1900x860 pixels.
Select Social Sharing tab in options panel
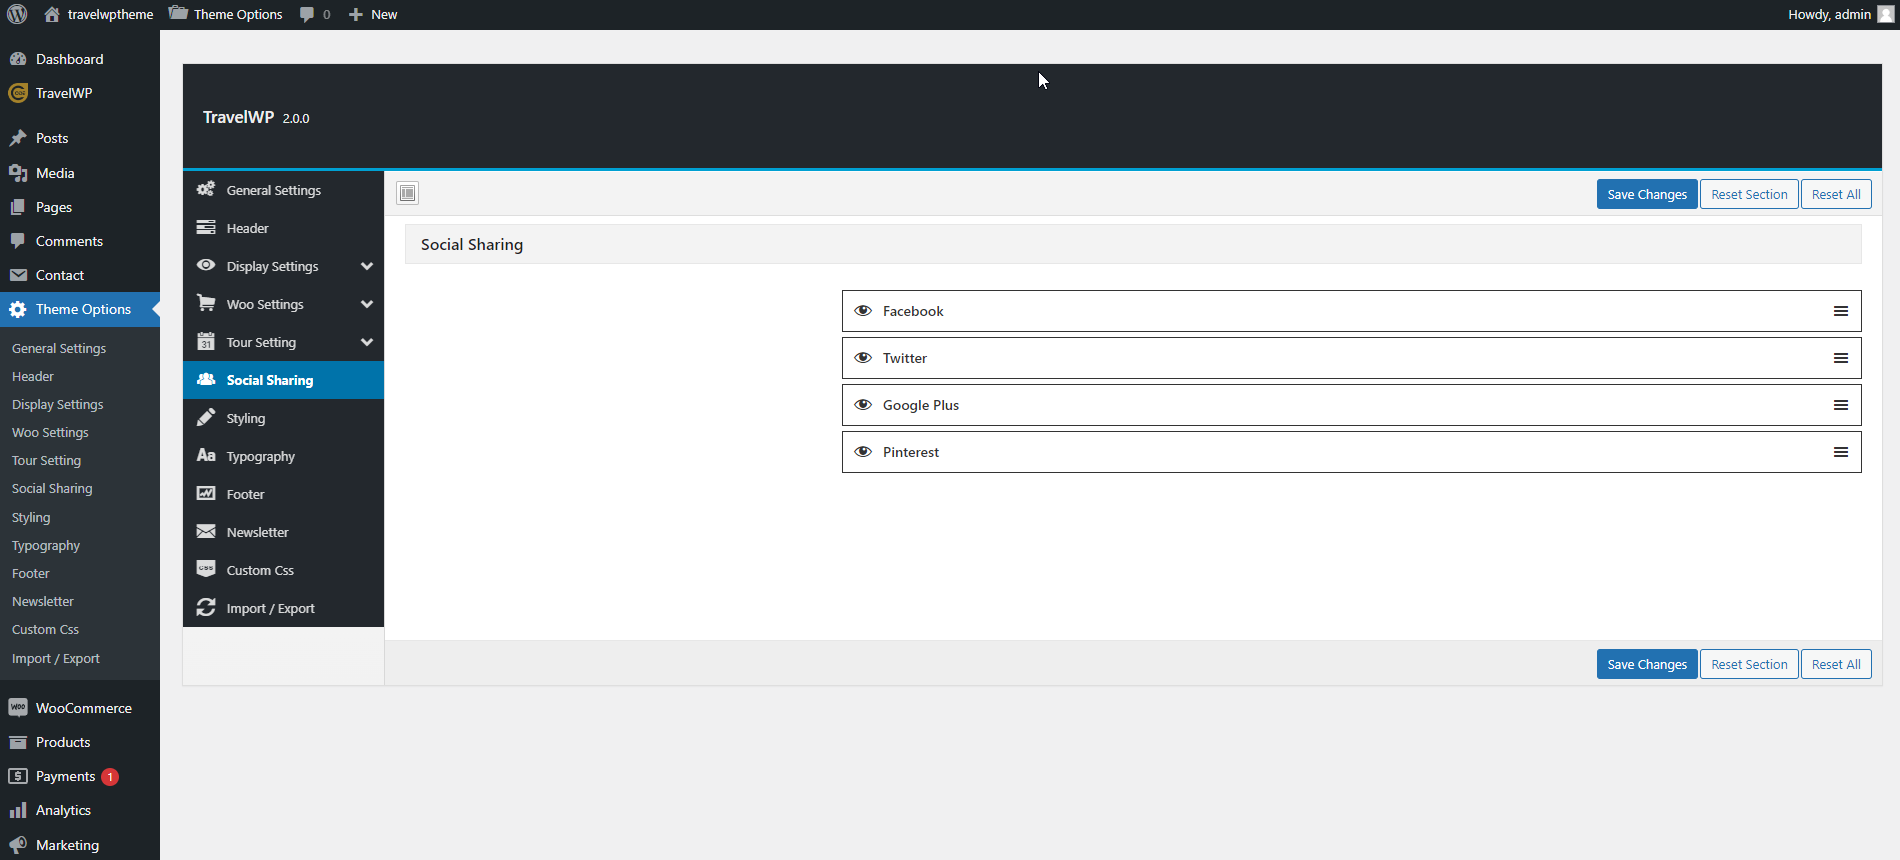tap(283, 380)
